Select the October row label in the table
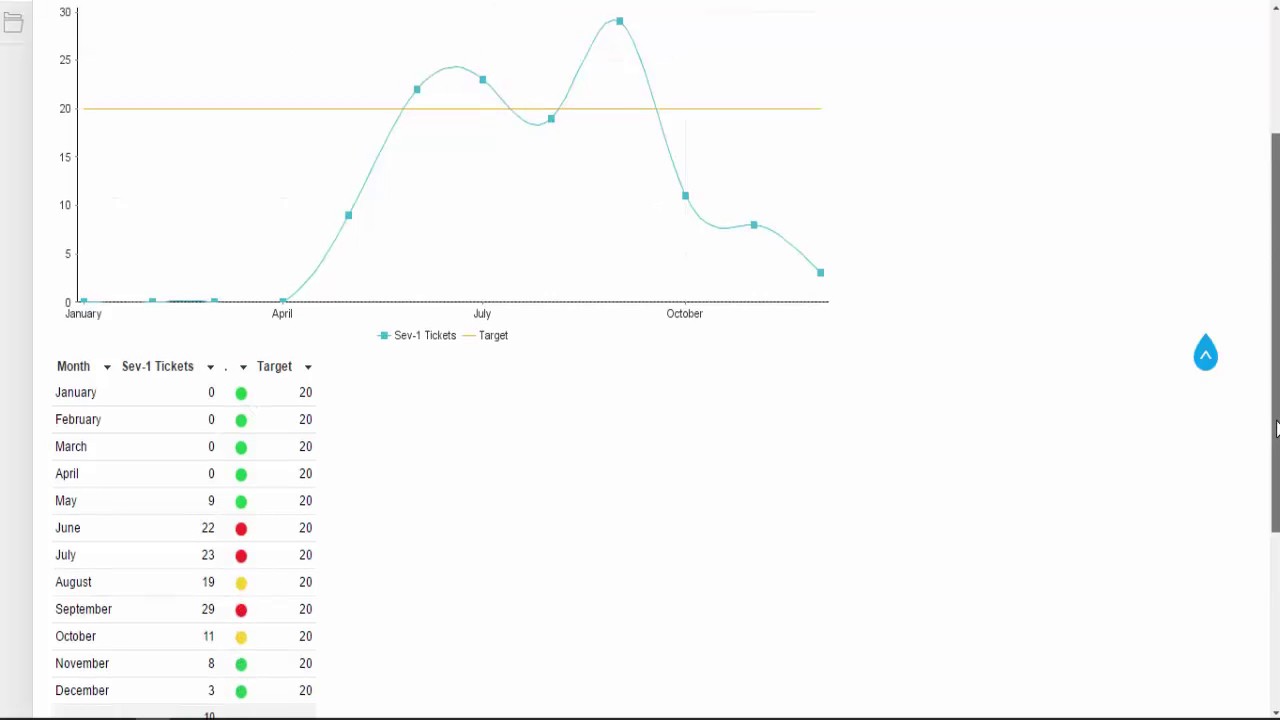Viewport: 1280px width, 720px height. (76, 635)
